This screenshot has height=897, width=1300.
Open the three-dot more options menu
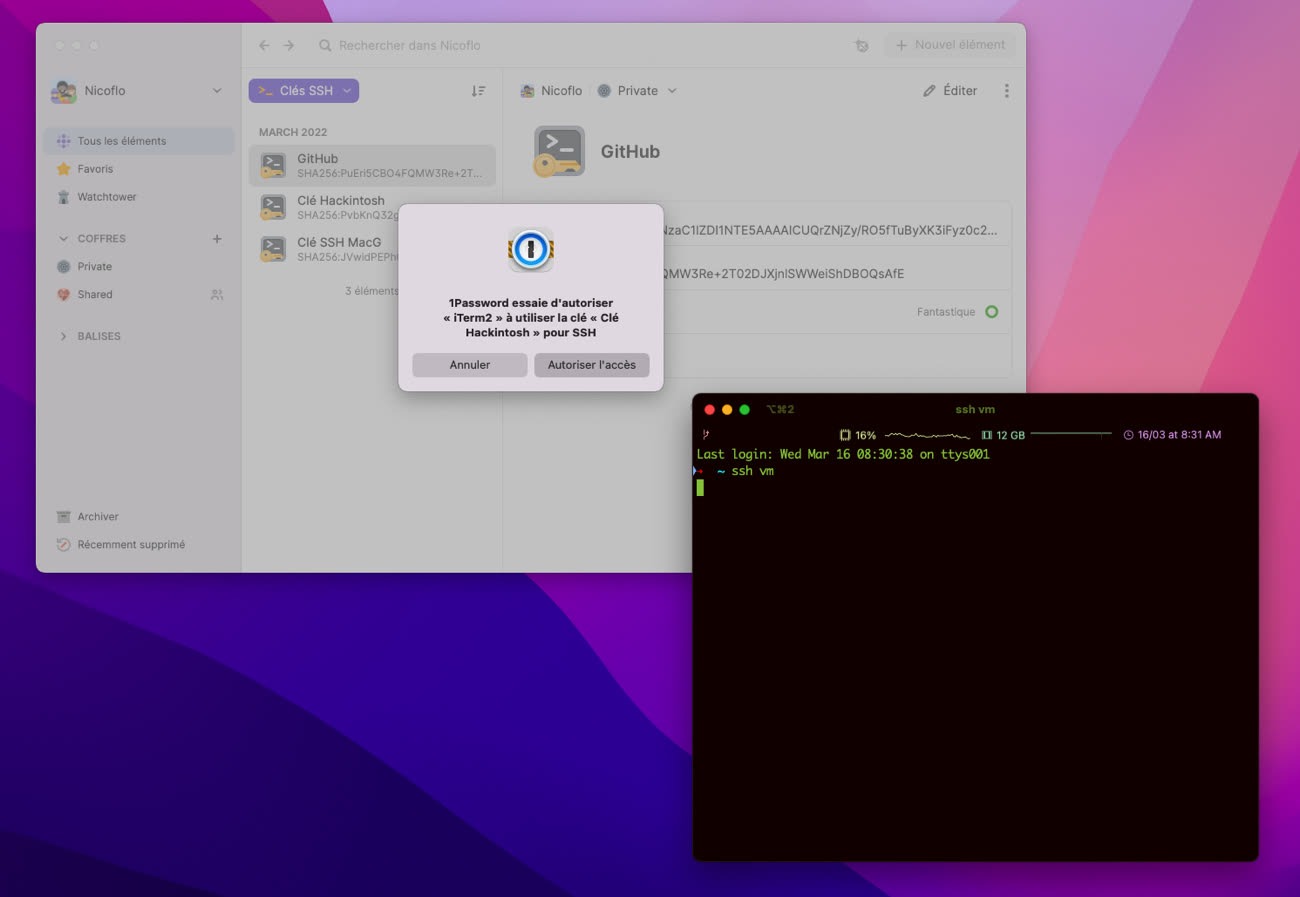click(x=1006, y=91)
